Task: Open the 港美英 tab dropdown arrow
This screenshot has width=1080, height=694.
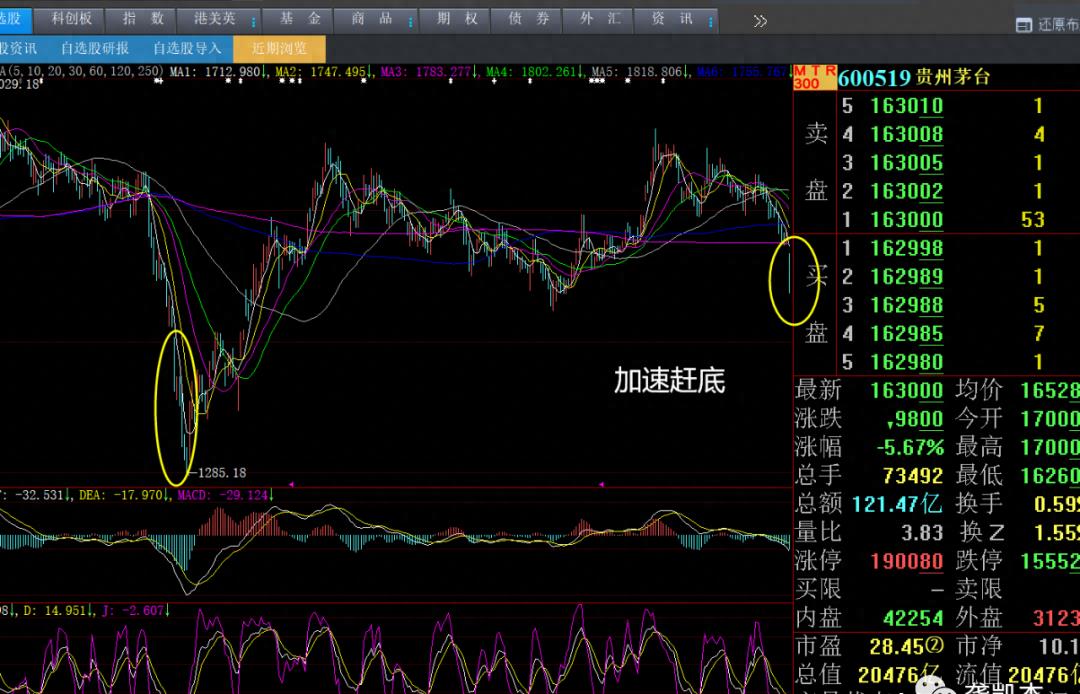Action: tap(252, 21)
